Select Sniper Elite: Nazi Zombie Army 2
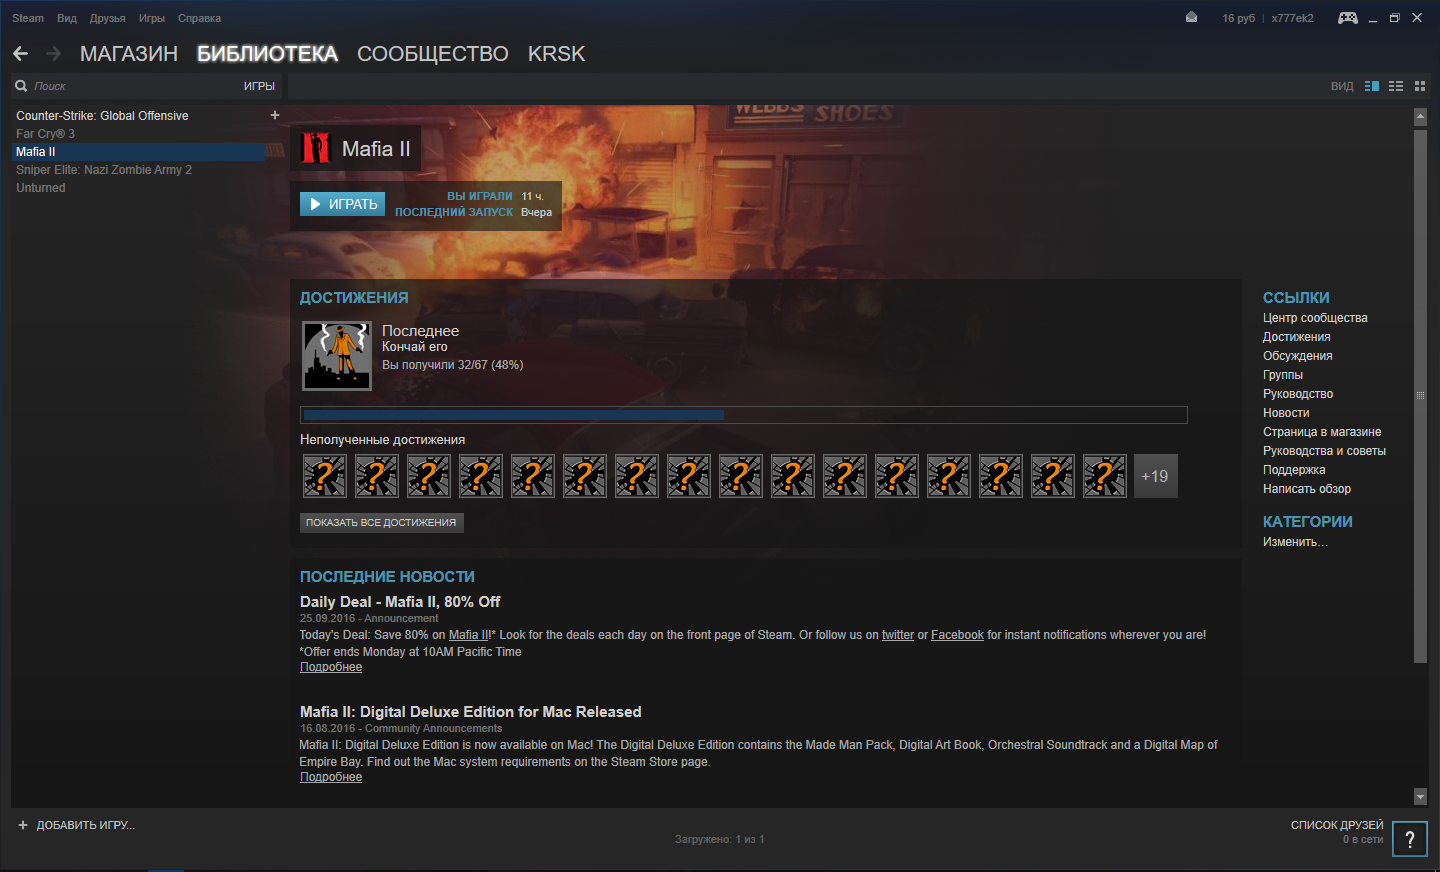The width and height of the screenshot is (1440, 872). (104, 170)
